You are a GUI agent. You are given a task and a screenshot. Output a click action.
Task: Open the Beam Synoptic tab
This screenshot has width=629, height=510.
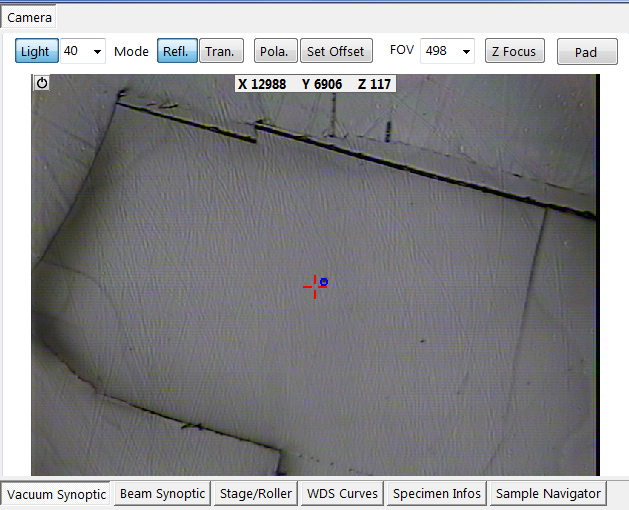click(x=161, y=494)
